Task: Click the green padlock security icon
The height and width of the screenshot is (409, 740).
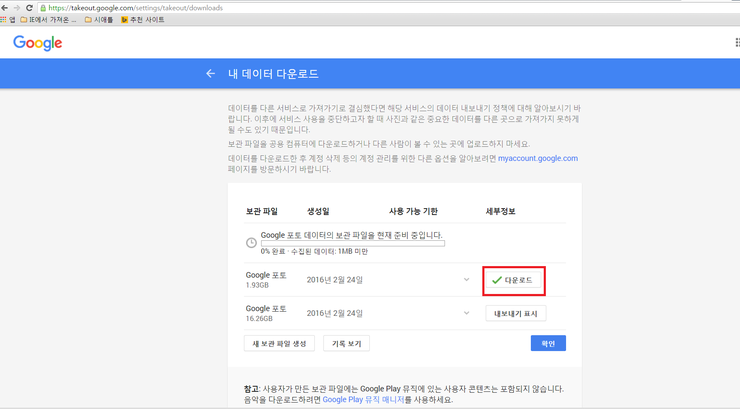Action: click(43, 8)
